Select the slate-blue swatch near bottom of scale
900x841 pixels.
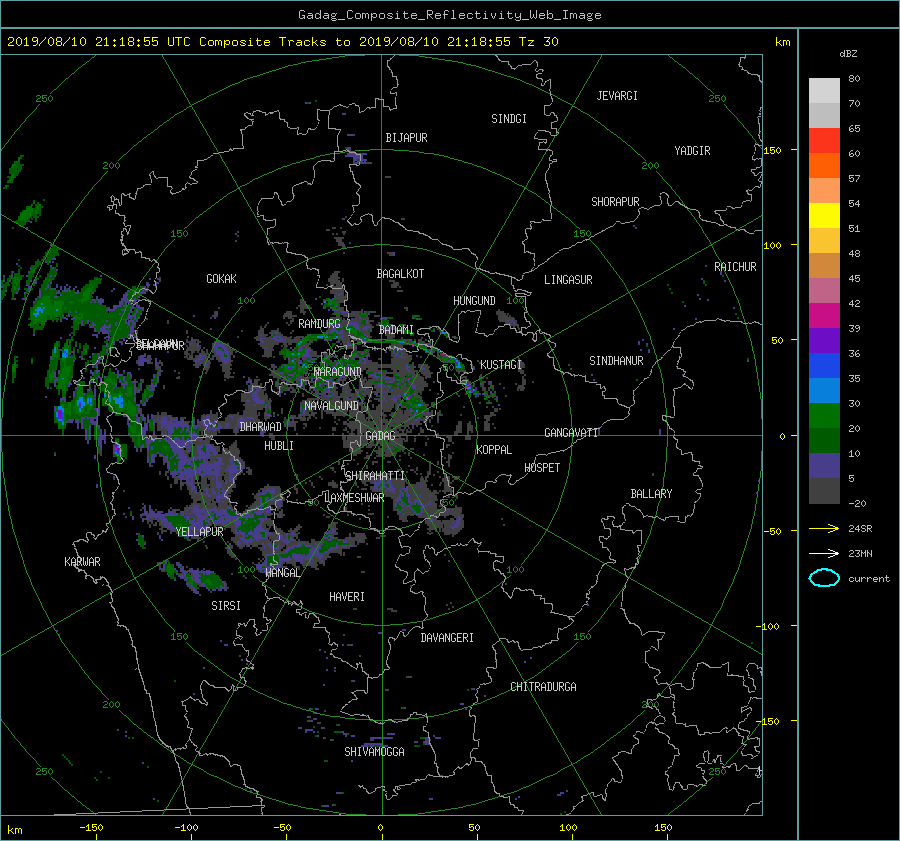click(824, 466)
